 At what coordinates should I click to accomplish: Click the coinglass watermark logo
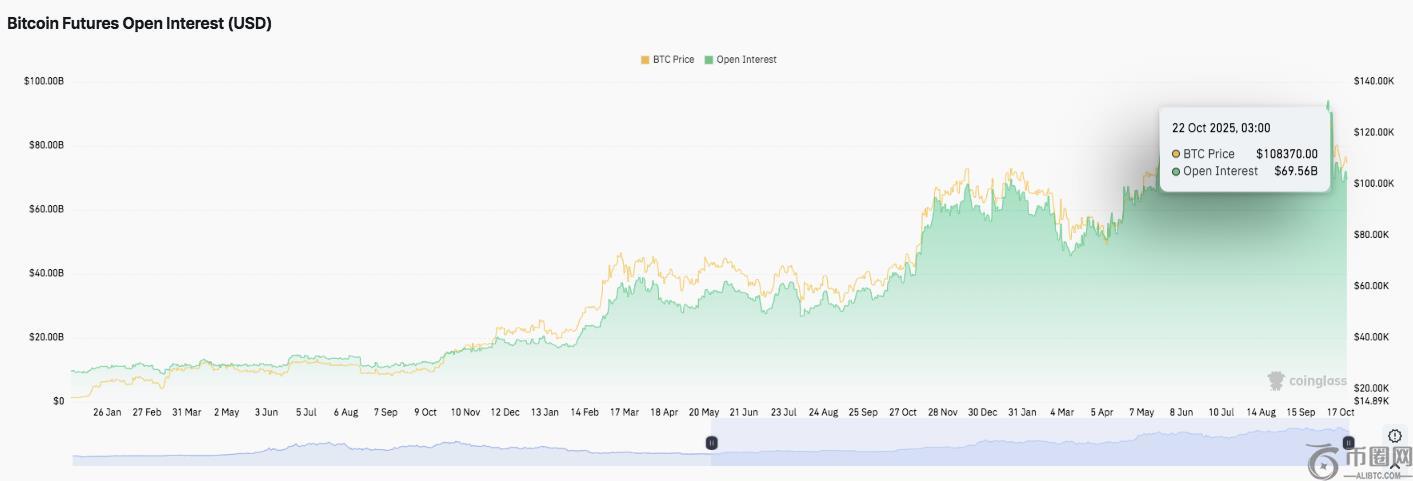tap(1307, 381)
